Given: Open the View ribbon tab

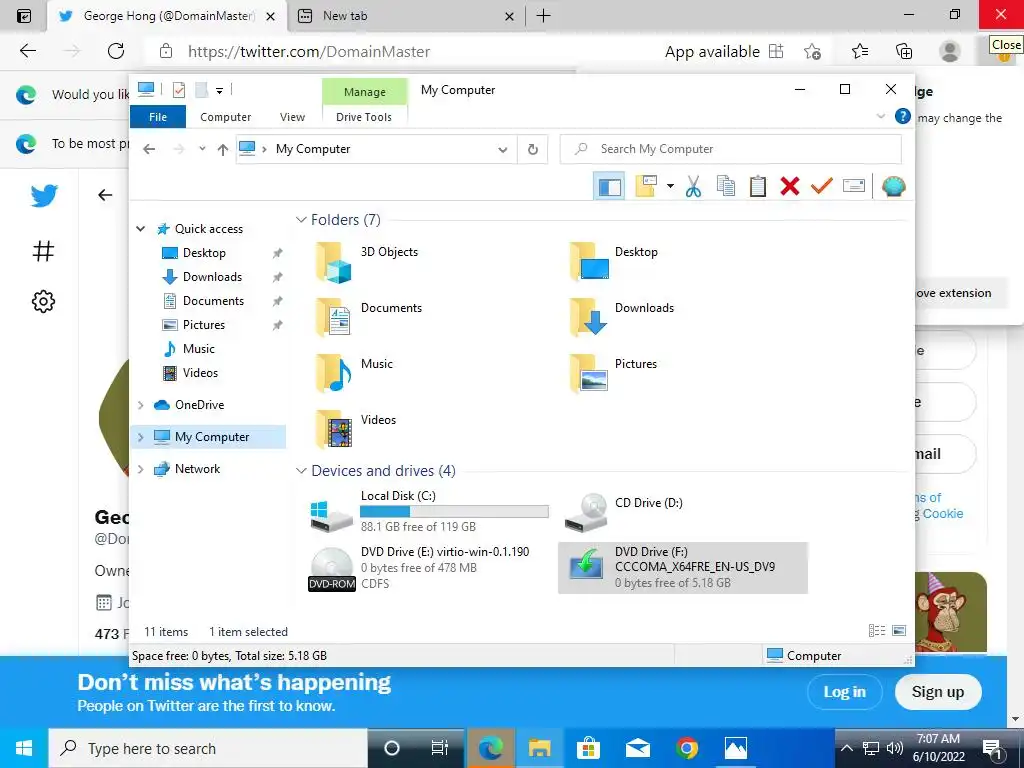Looking at the screenshot, I should 292,117.
